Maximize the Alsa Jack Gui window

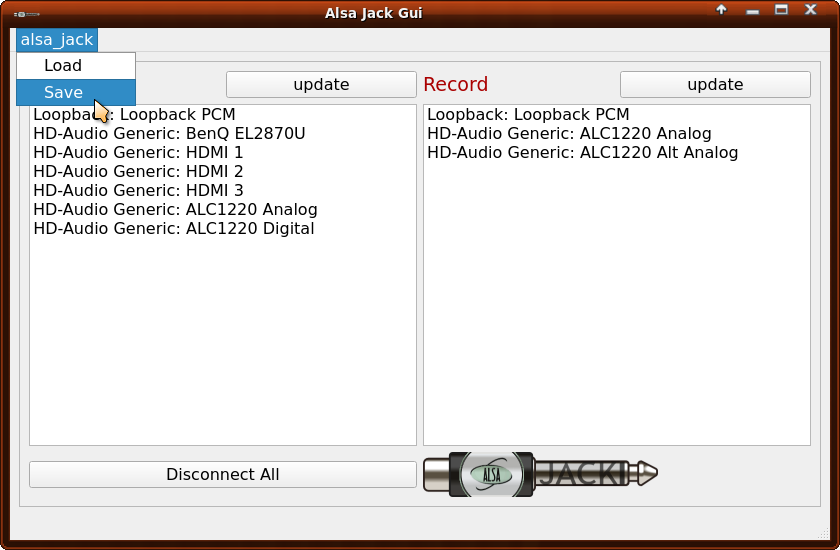pos(782,10)
